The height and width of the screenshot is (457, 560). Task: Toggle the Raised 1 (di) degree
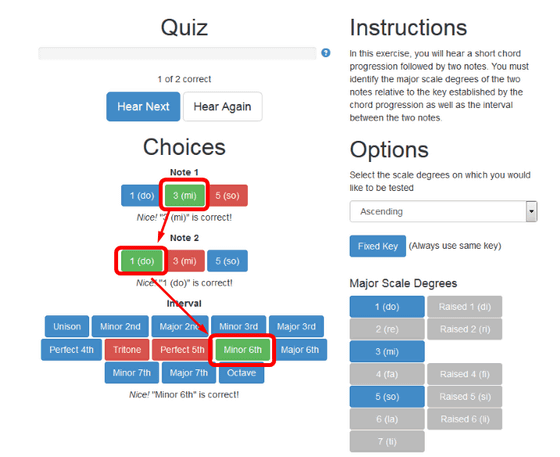click(x=465, y=307)
